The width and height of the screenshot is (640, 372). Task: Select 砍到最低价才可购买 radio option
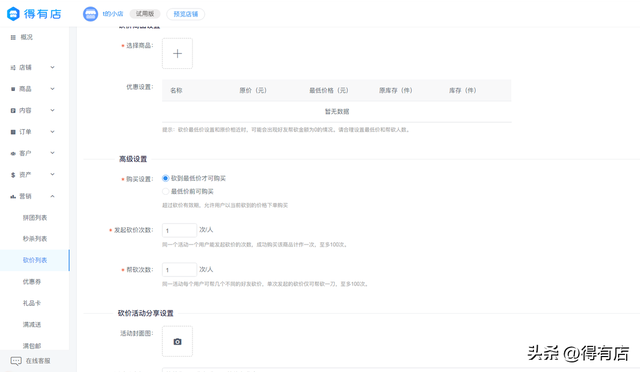click(x=165, y=178)
